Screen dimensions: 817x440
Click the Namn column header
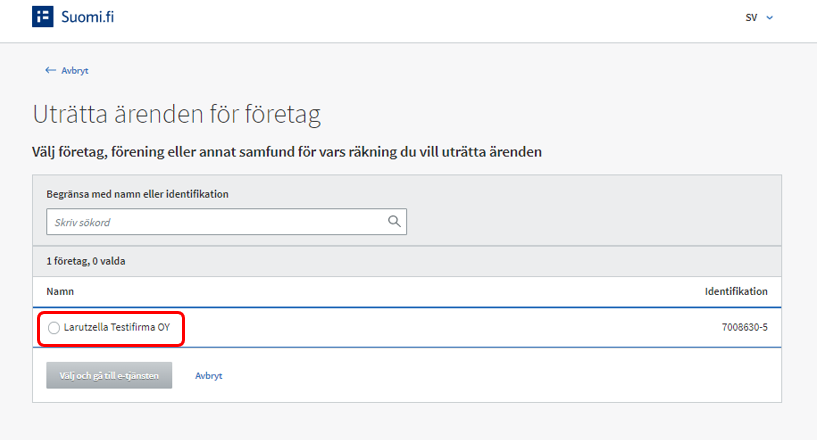pos(60,292)
